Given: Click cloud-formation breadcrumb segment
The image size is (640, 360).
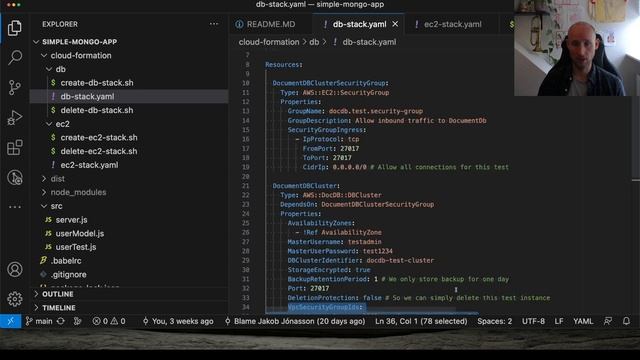Looking at the screenshot, I should 269,42.
